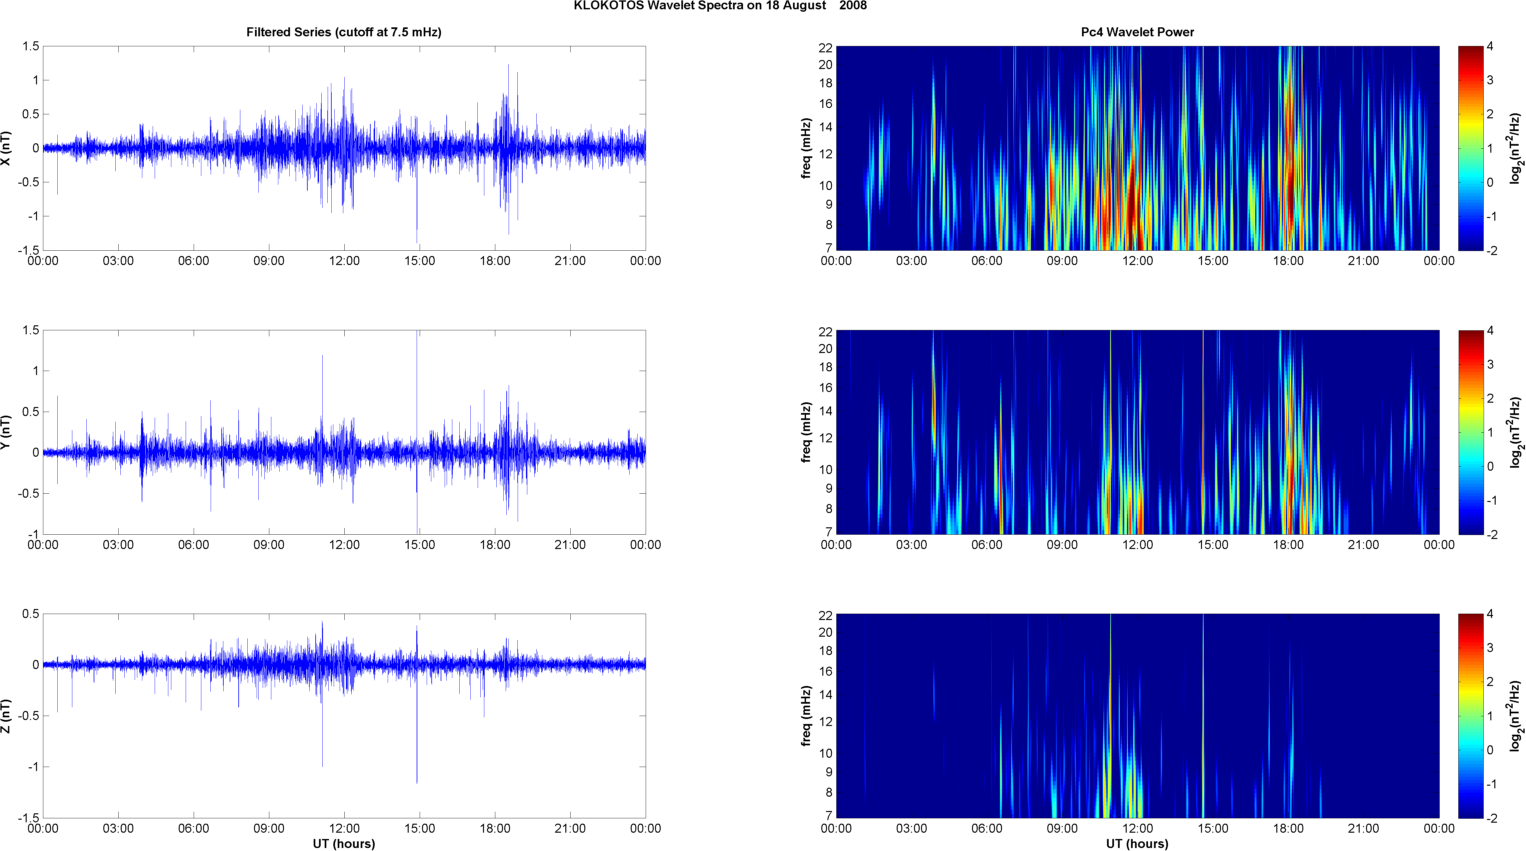
Task: Select freq (mHz) label of top spectrogram
Action: [806, 148]
